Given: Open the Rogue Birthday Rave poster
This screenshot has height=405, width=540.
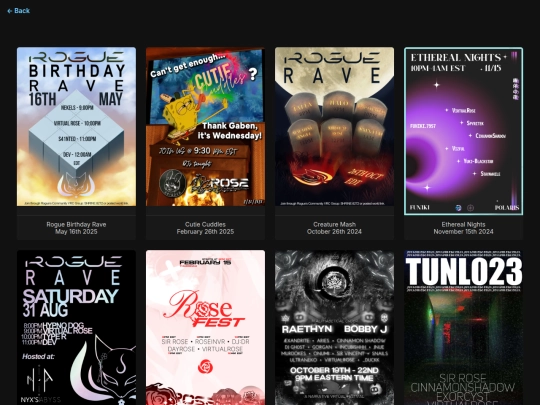Looking at the screenshot, I should tap(76, 127).
